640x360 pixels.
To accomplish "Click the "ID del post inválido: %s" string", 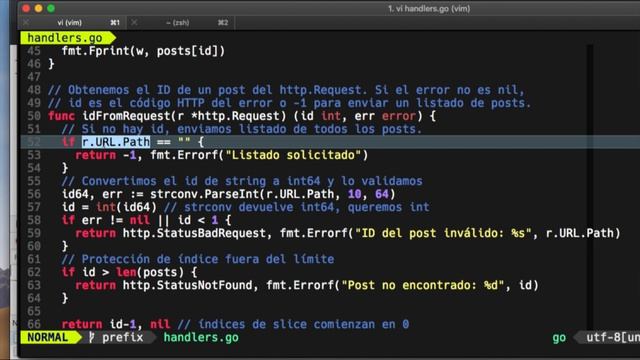I will [443, 233].
